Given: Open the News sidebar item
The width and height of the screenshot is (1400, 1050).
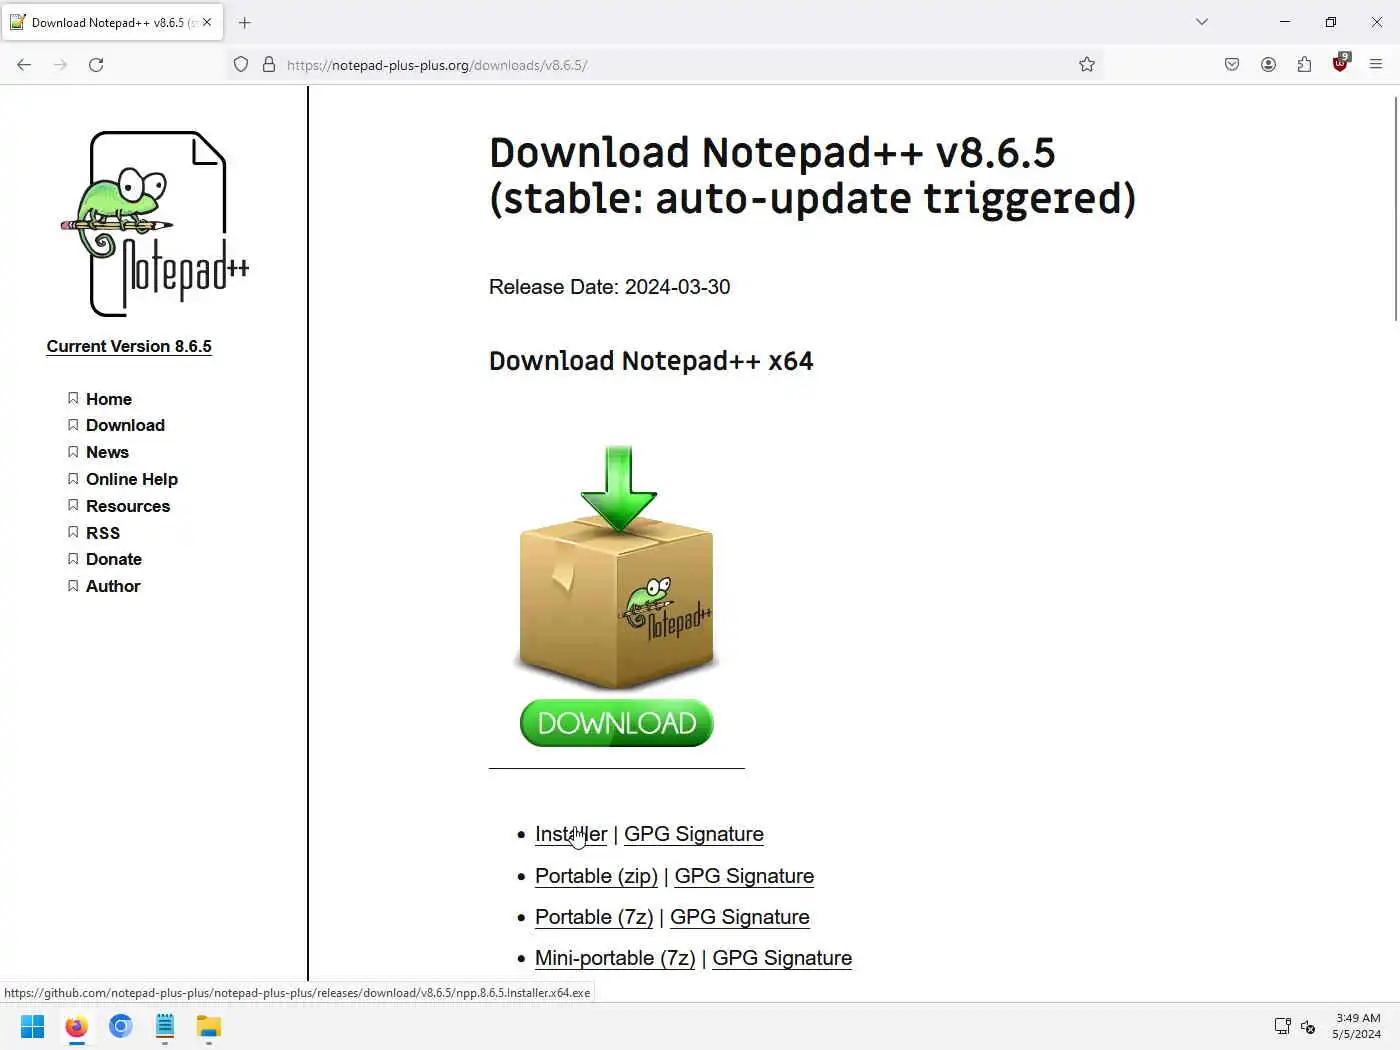Looking at the screenshot, I should coord(107,452).
